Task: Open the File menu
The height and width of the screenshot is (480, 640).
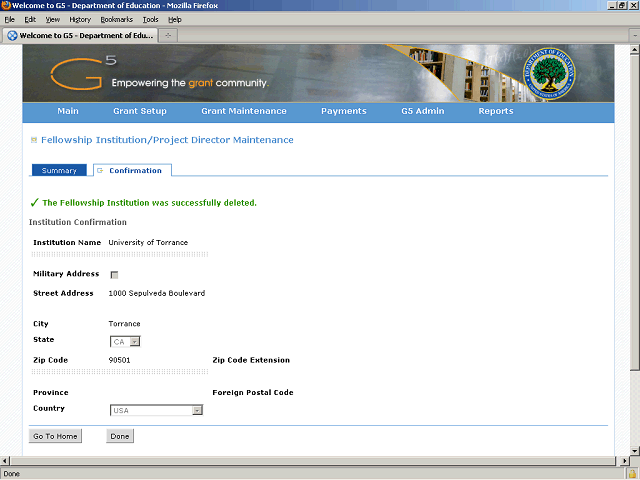Action: coord(9,20)
